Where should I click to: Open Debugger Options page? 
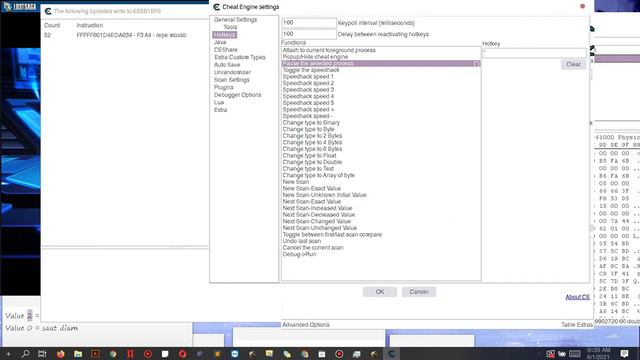tap(238, 95)
